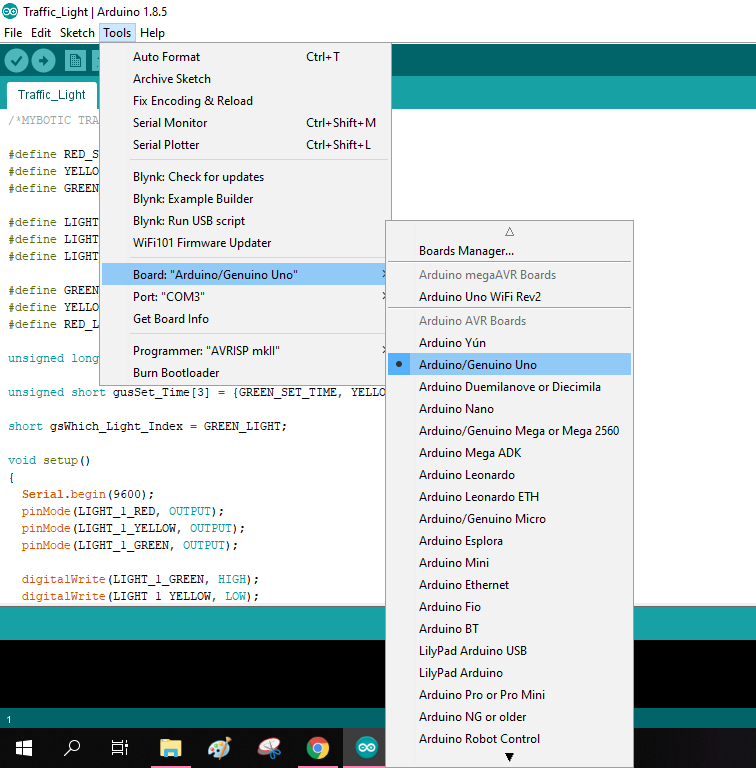756x768 pixels.
Task: Choose Archive Sketch
Action: [244, 79]
